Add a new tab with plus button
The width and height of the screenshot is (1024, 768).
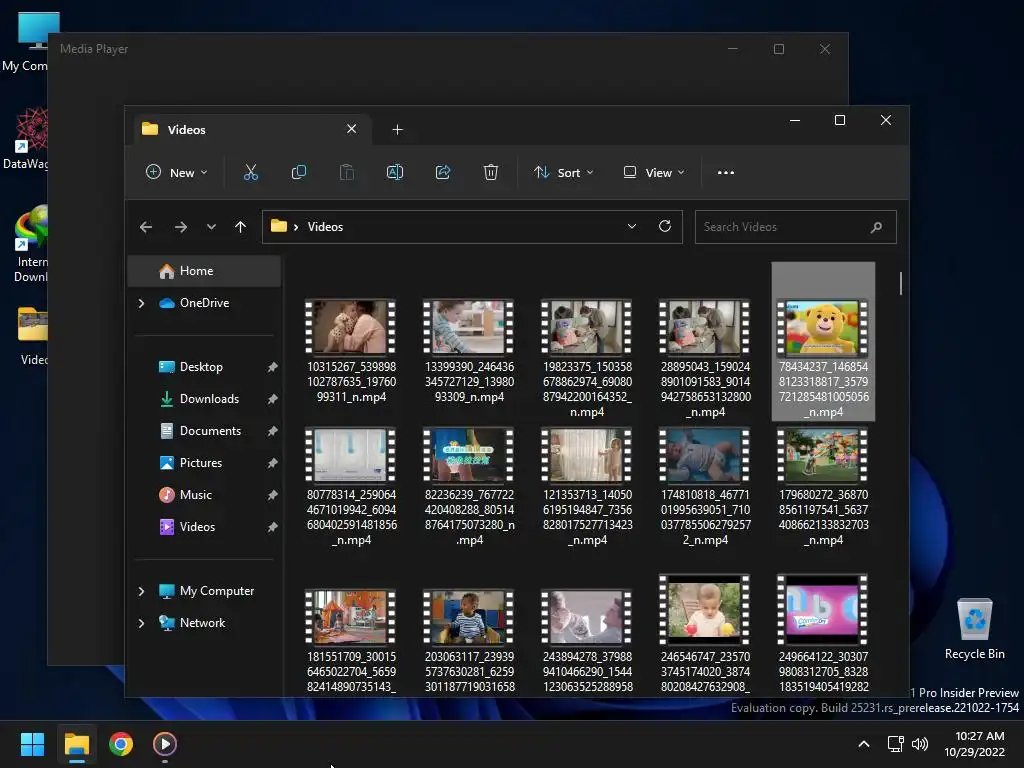pyautogui.click(x=397, y=129)
